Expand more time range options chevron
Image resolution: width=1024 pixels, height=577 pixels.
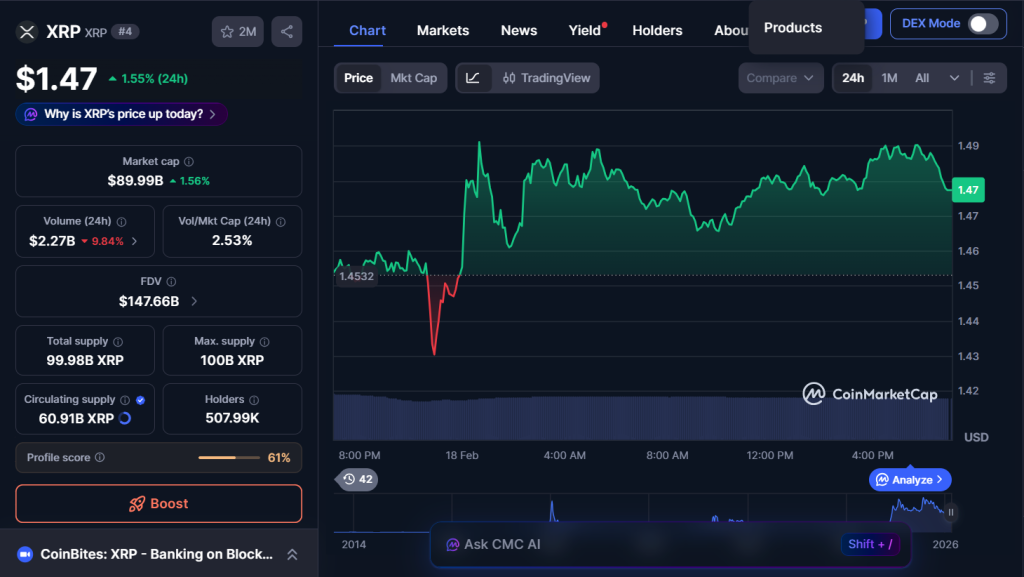[x=954, y=78]
